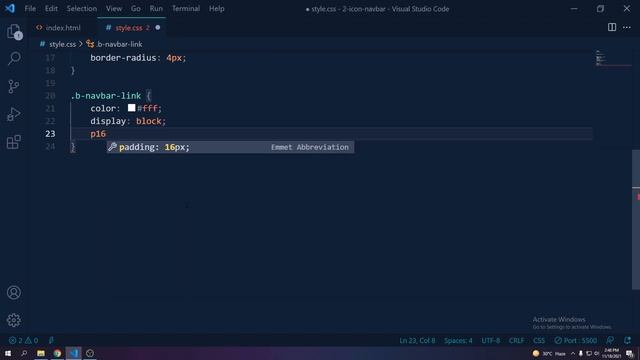The height and width of the screenshot is (360, 640).
Task: Open the Windows Start menu
Action: 8,353
